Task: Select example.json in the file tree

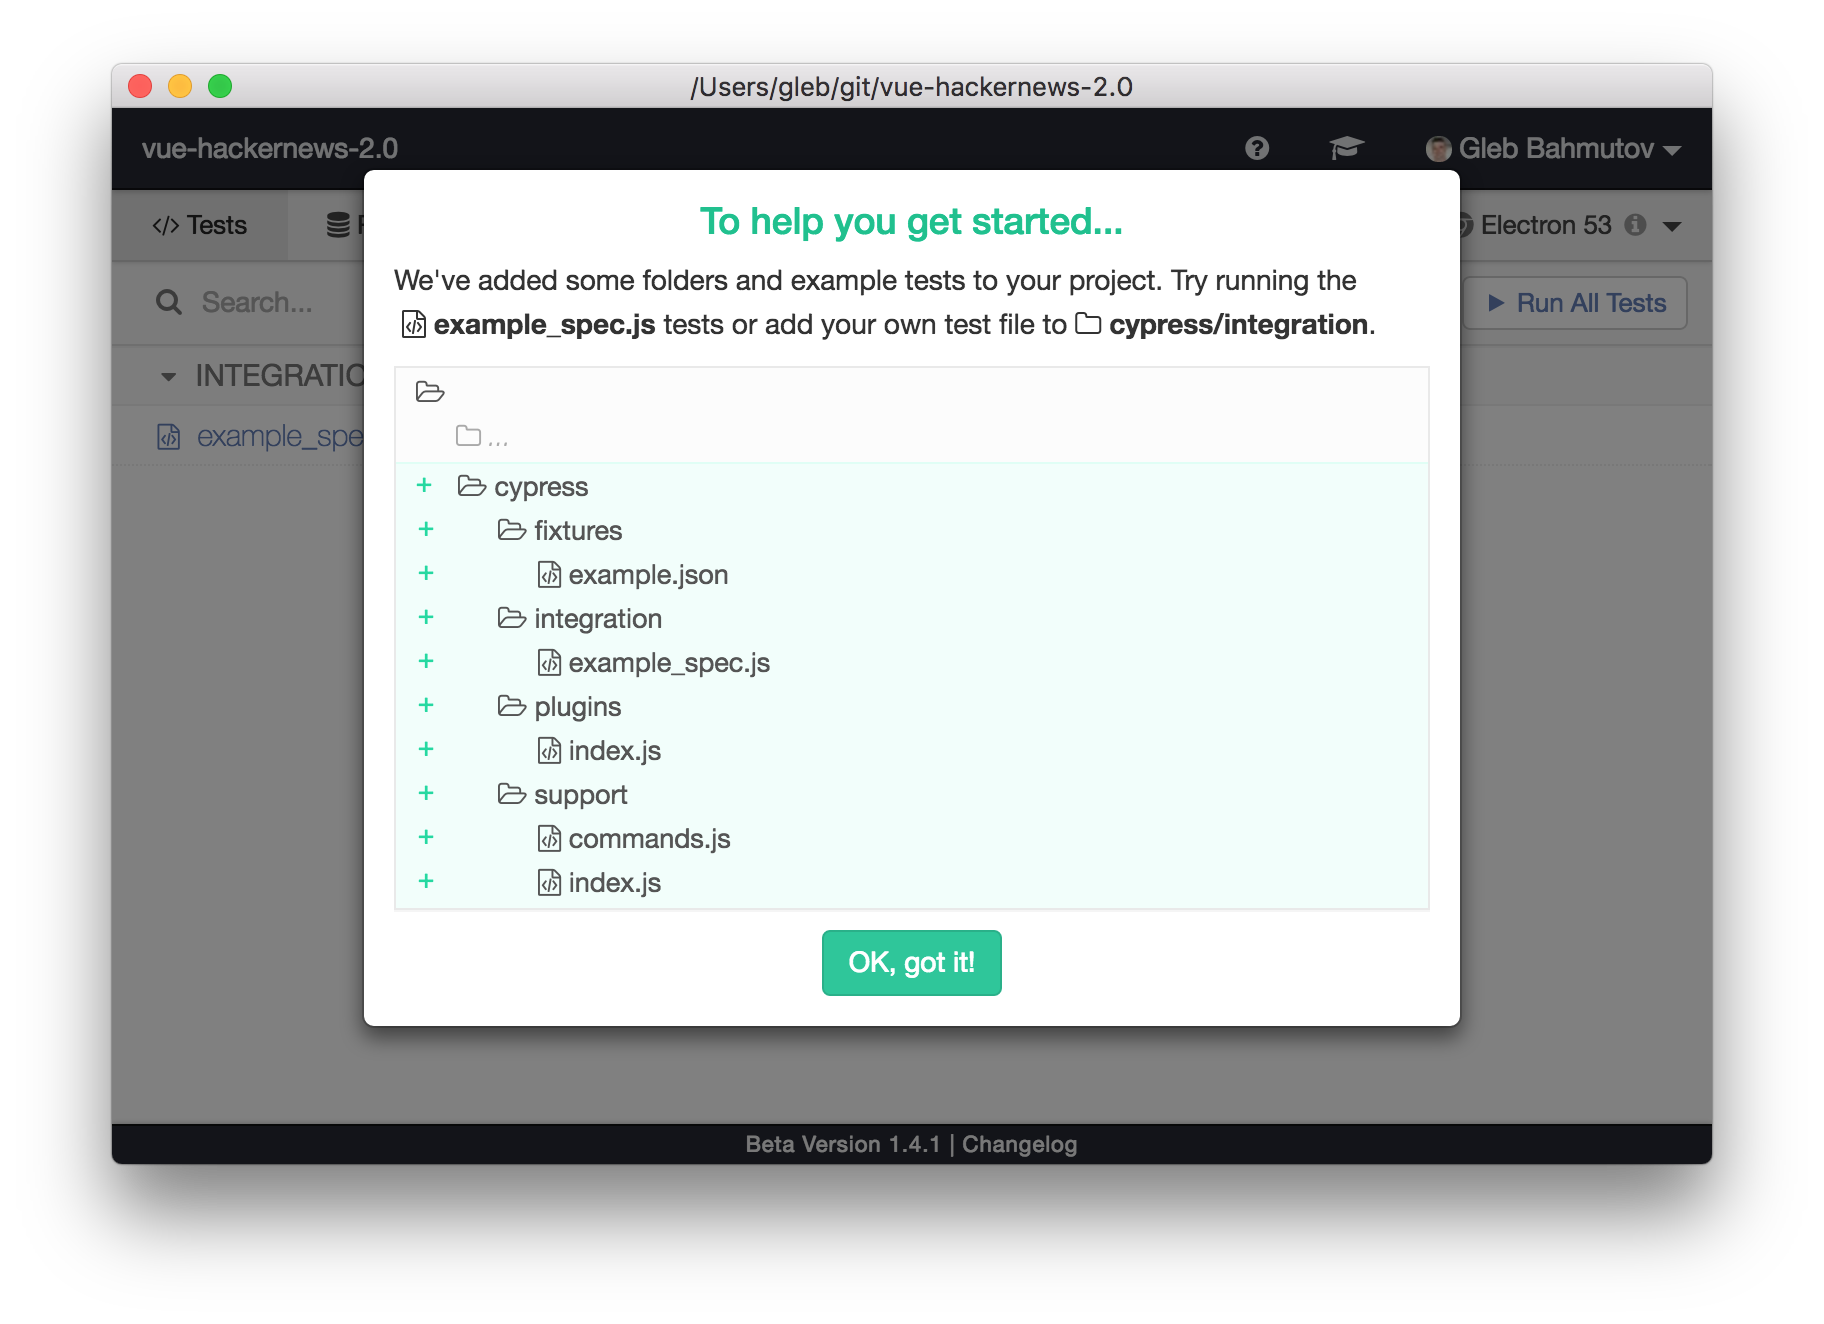Action: pyautogui.click(x=648, y=574)
